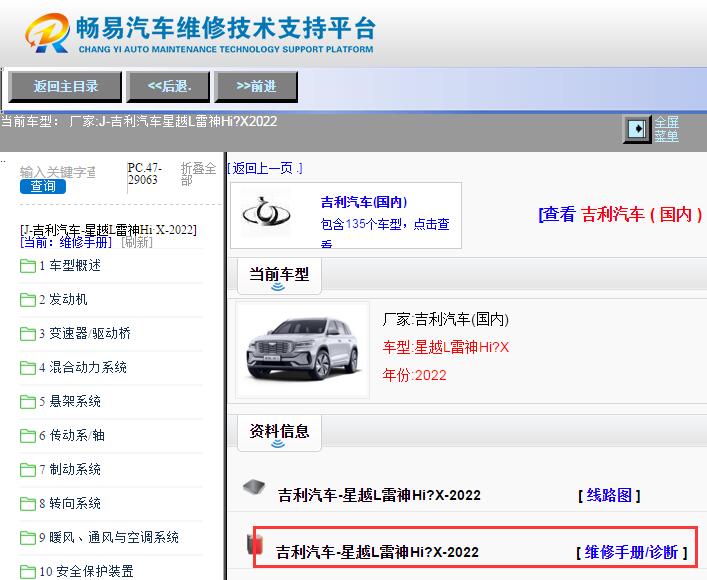Click [查看 吉利汽车（国内） link
Image resolution: width=707 pixels, height=580 pixels.
[620, 214]
